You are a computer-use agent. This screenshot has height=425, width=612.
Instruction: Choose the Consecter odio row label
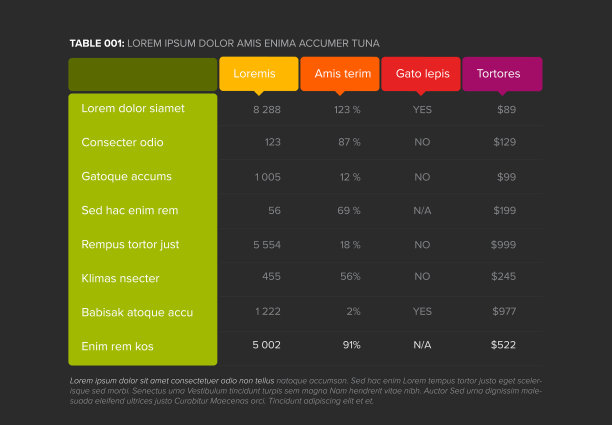122,143
